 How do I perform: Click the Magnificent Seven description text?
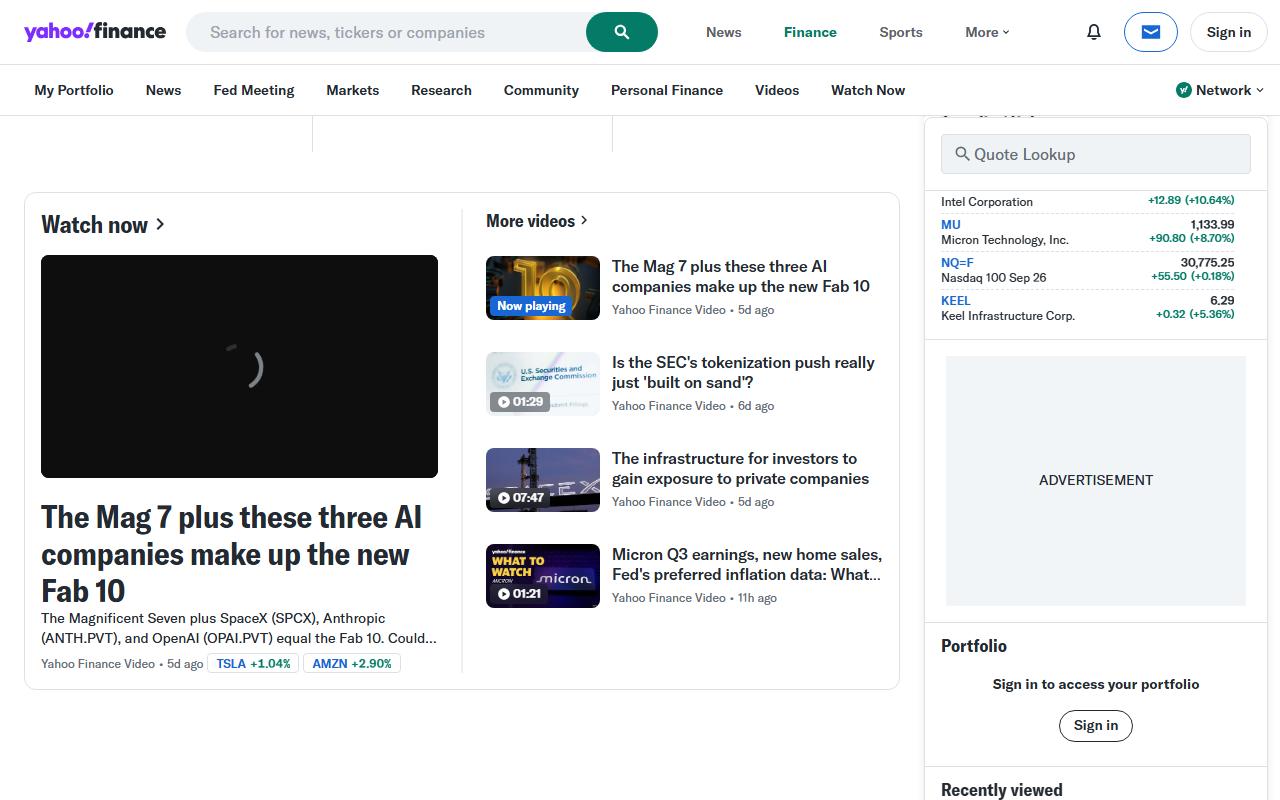pyautogui.click(x=239, y=628)
